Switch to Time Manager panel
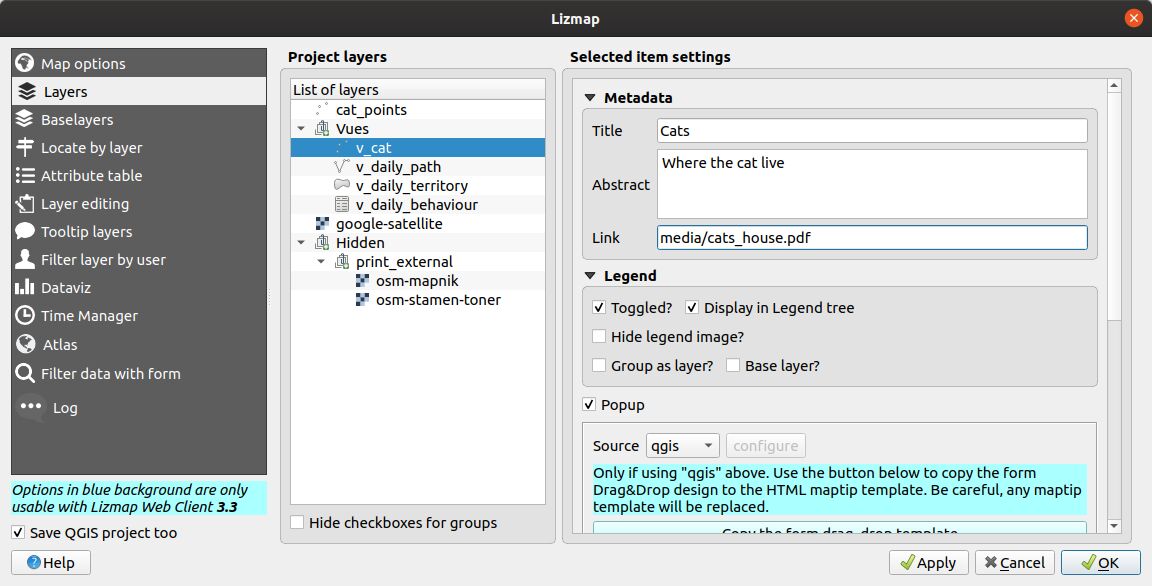This screenshot has width=1152, height=586. tap(139, 316)
